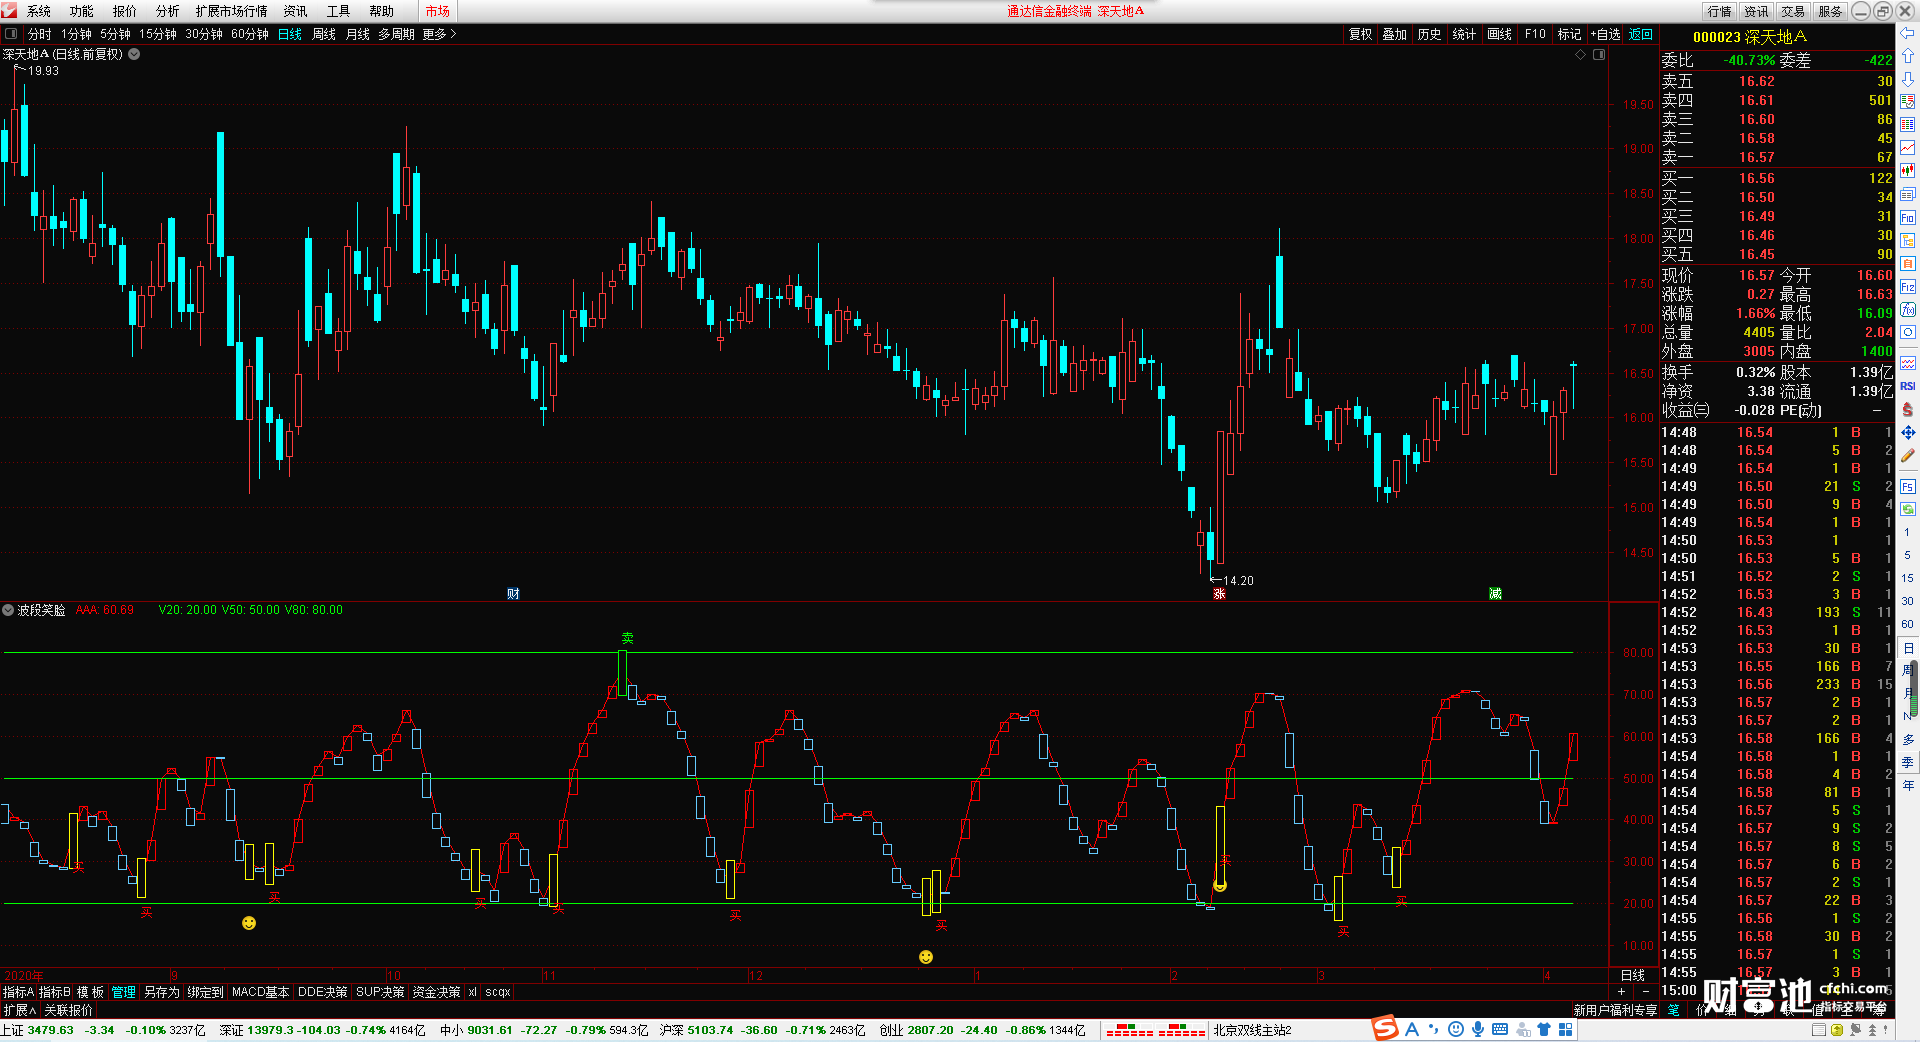Toggle the square window icon at chart top-right
The height and width of the screenshot is (1042, 1920).
pyautogui.click(x=1599, y=54)
